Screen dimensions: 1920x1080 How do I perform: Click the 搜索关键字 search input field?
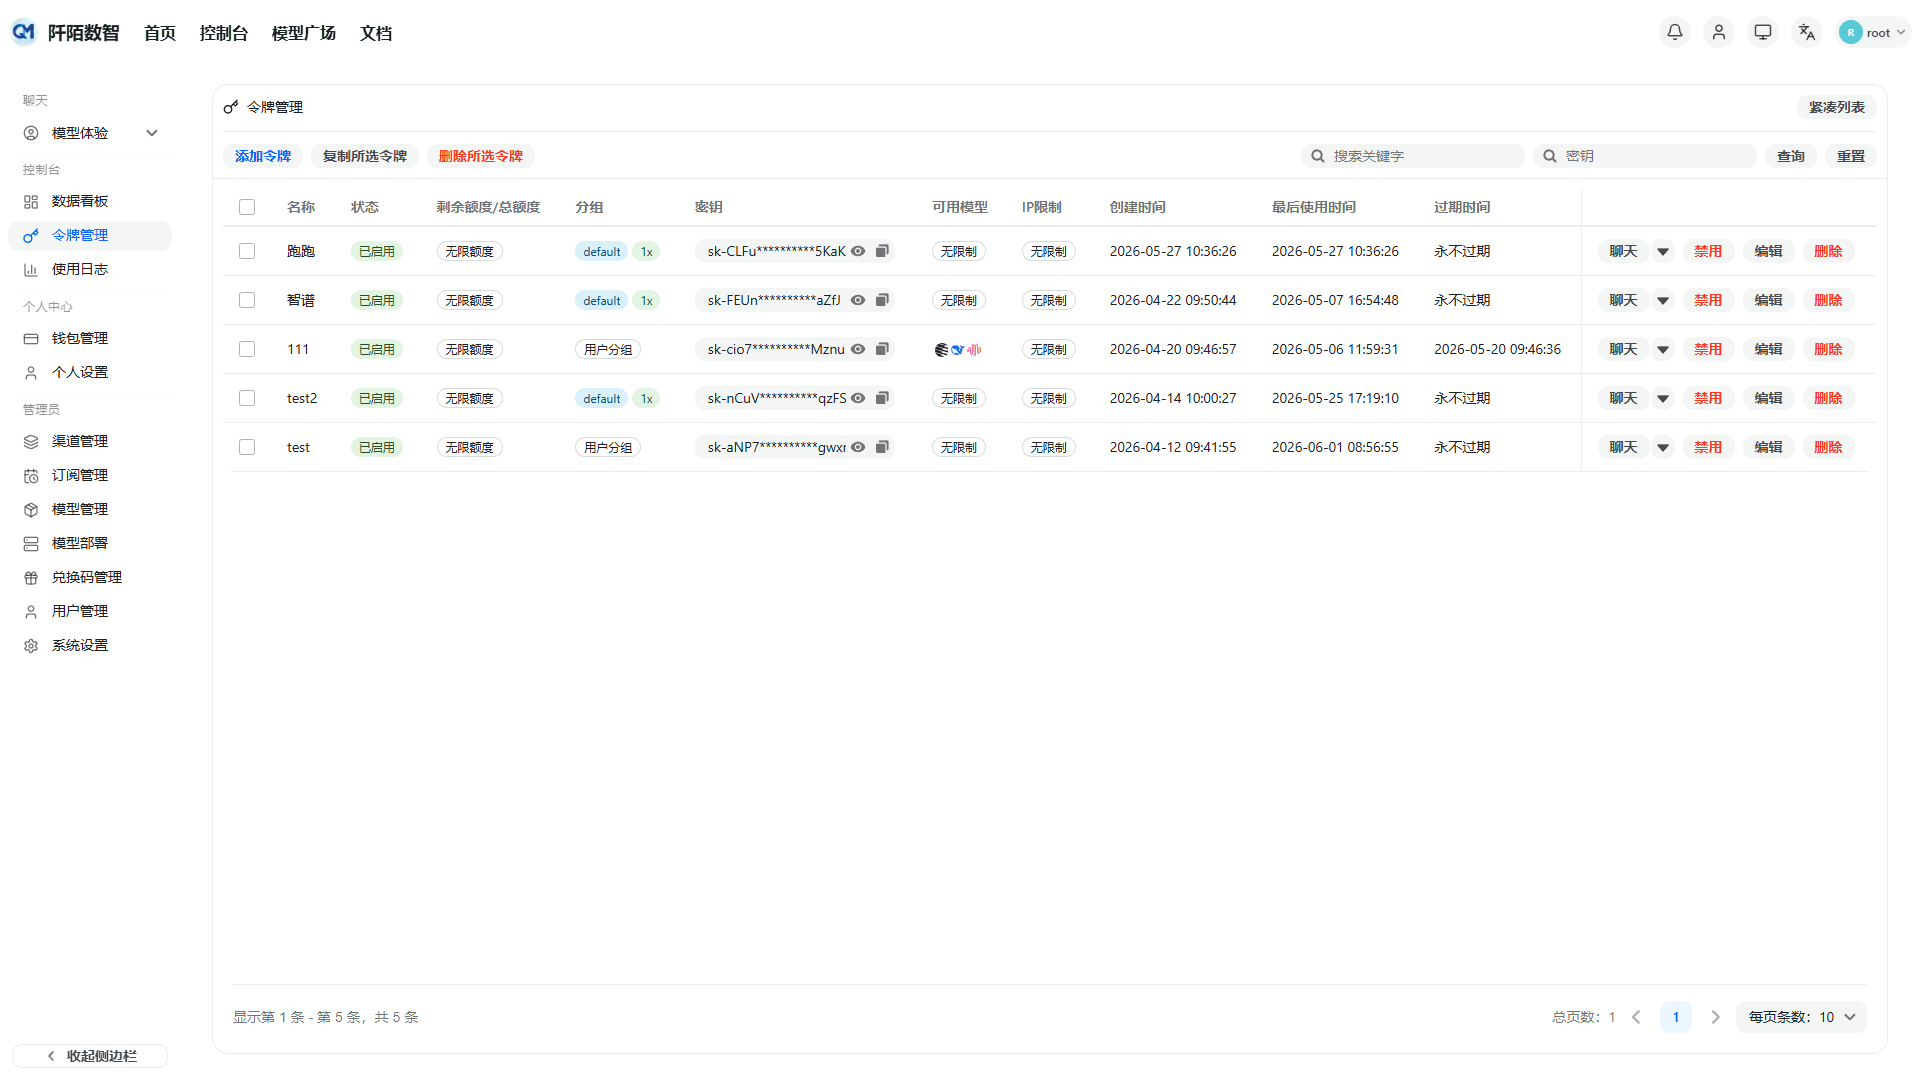1413,156
